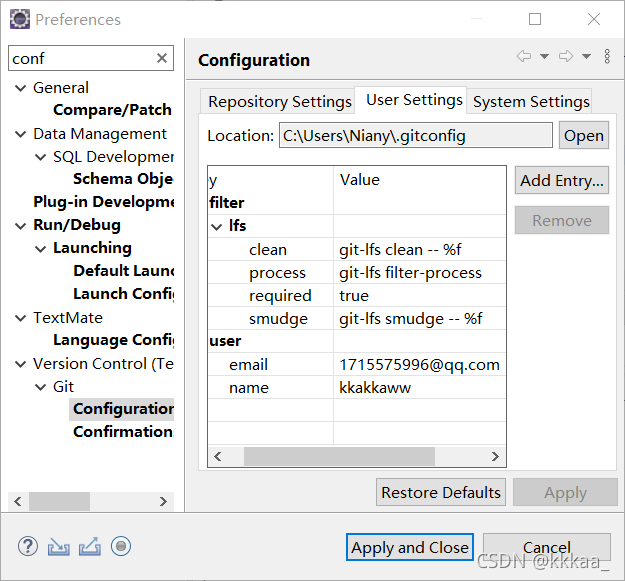Collapse the Data Management tree node
Screen dimensions: 625x581
pyautogui.click(x=20, y=134)
